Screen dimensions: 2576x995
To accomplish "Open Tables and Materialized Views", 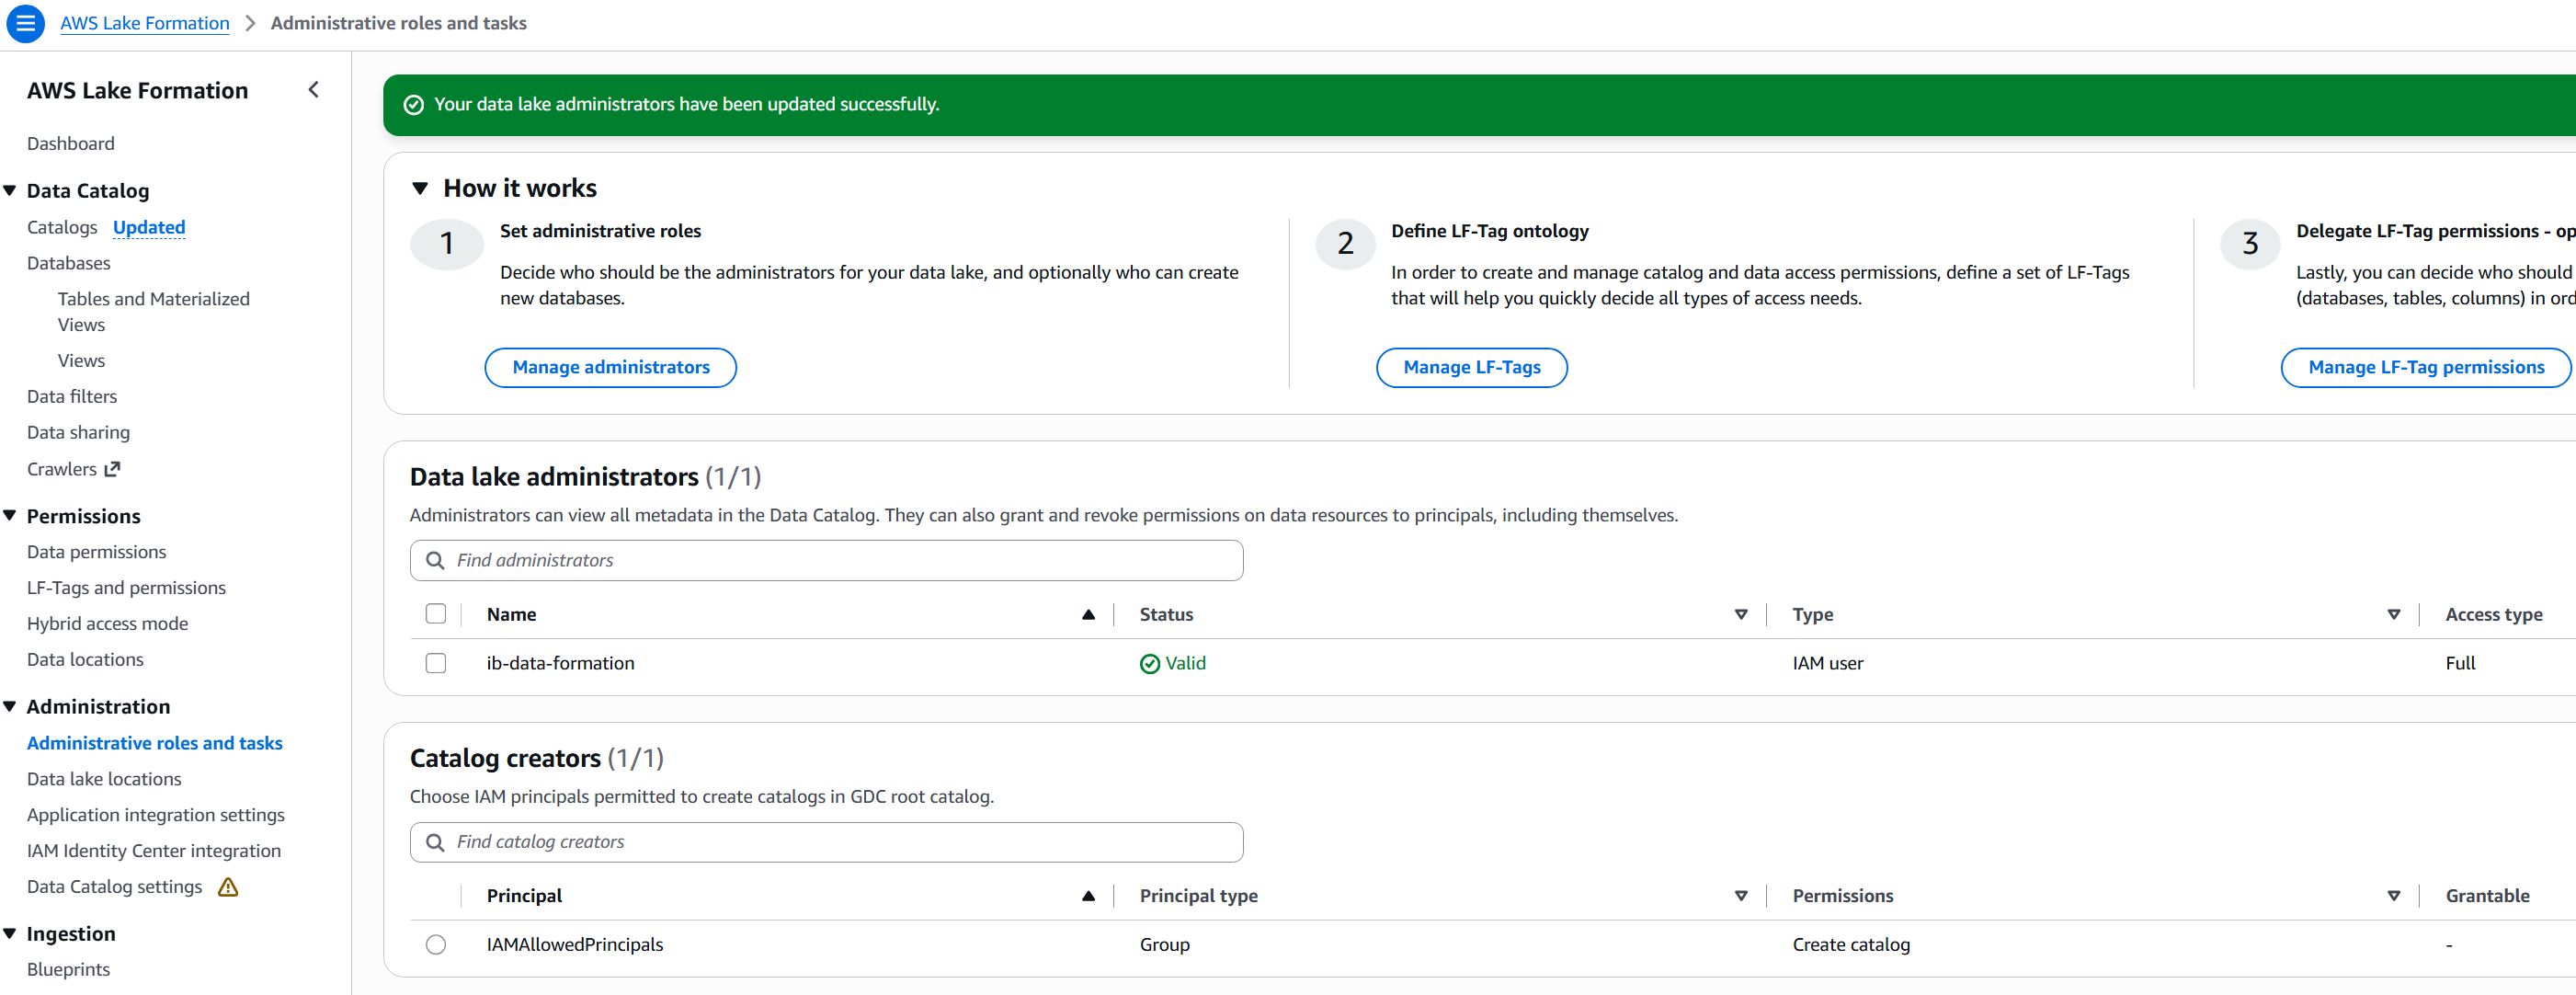I will tap(154, 312).
